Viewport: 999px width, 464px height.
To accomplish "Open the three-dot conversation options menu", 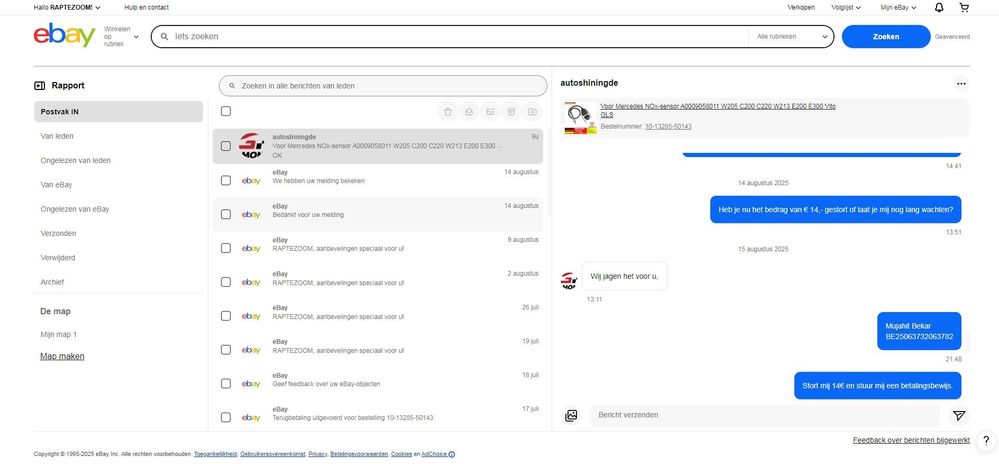I will coord(961,84).
